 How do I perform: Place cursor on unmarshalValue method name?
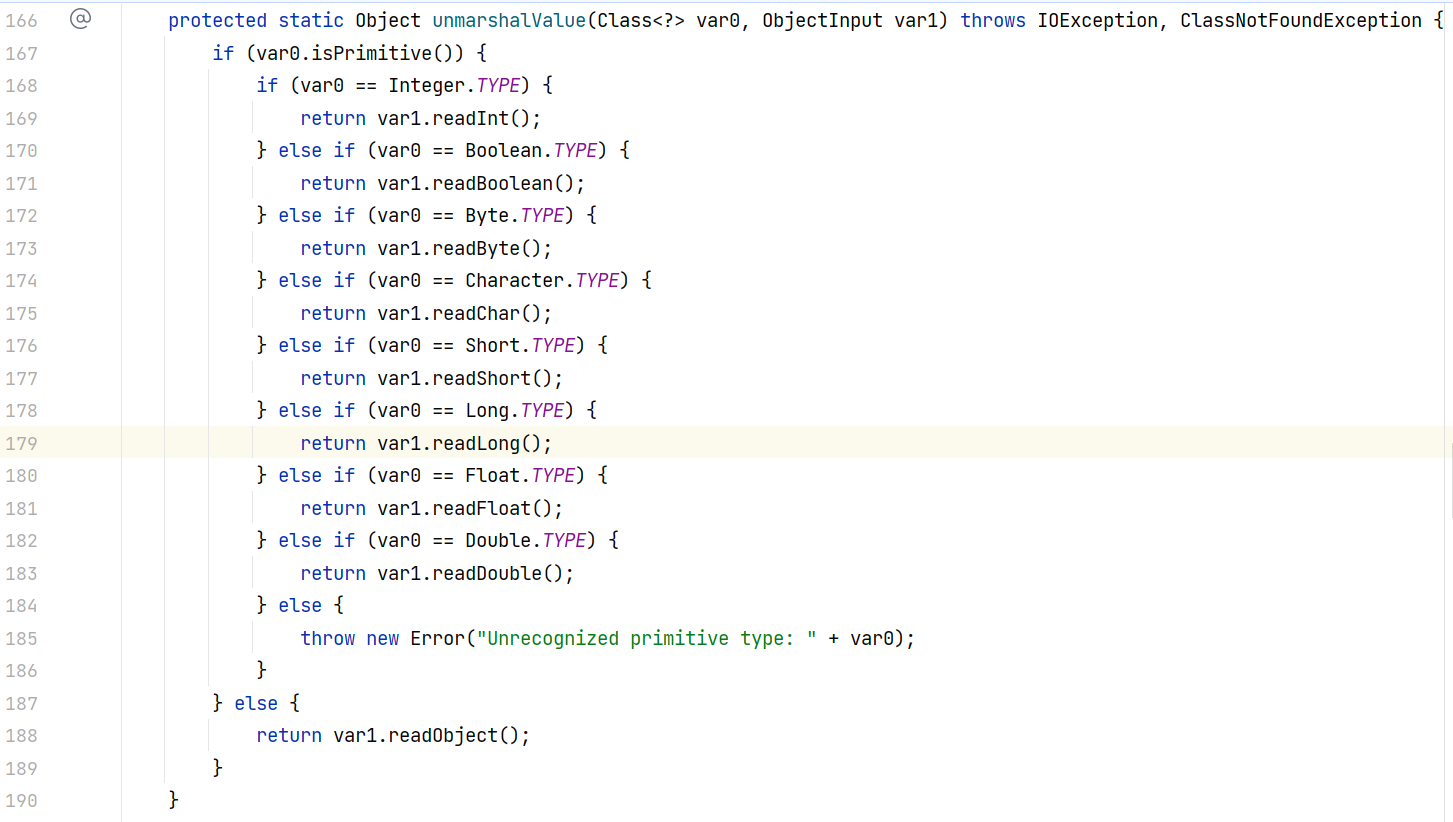point(506,20)
